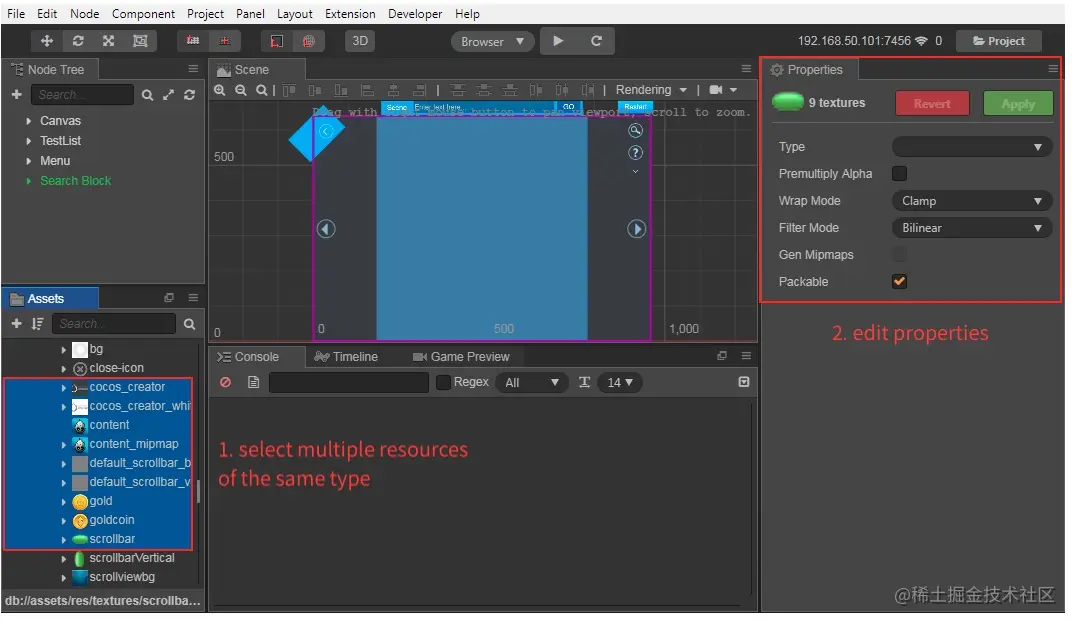Uncheck the Packable checkbox
The image size is (1076, 626).
point(899,281)
